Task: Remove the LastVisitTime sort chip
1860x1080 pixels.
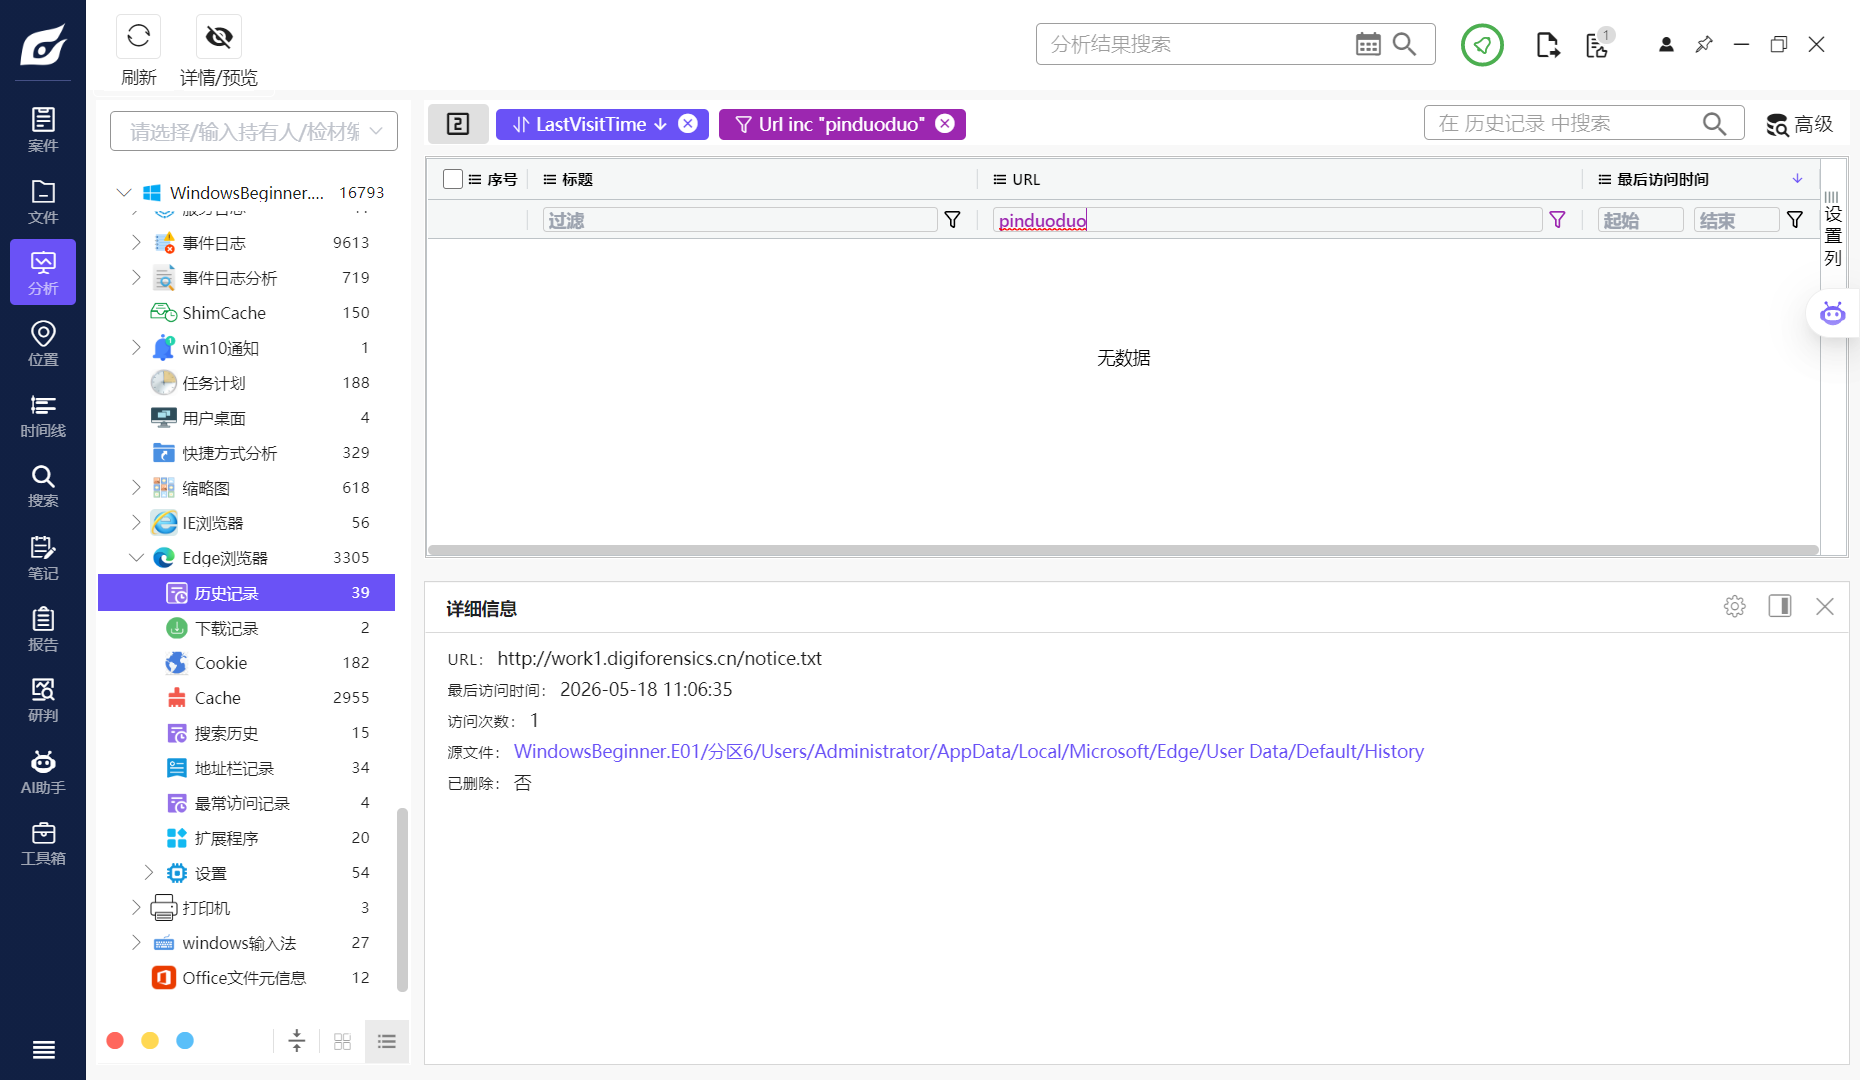Action: pyautogui.click(x=688, y=123)
